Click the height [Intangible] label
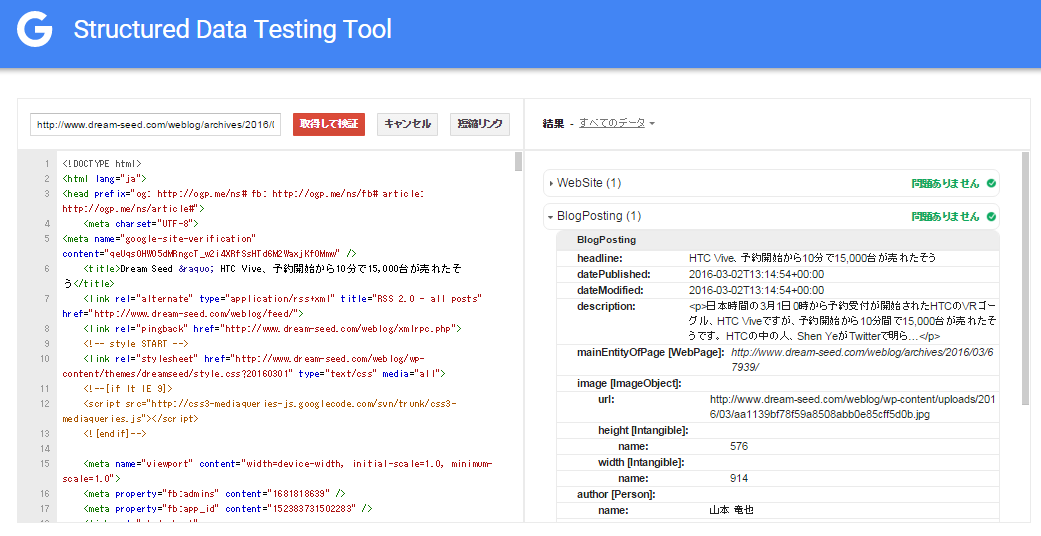Screen dimensions: 1041x536 coord(643,430)
